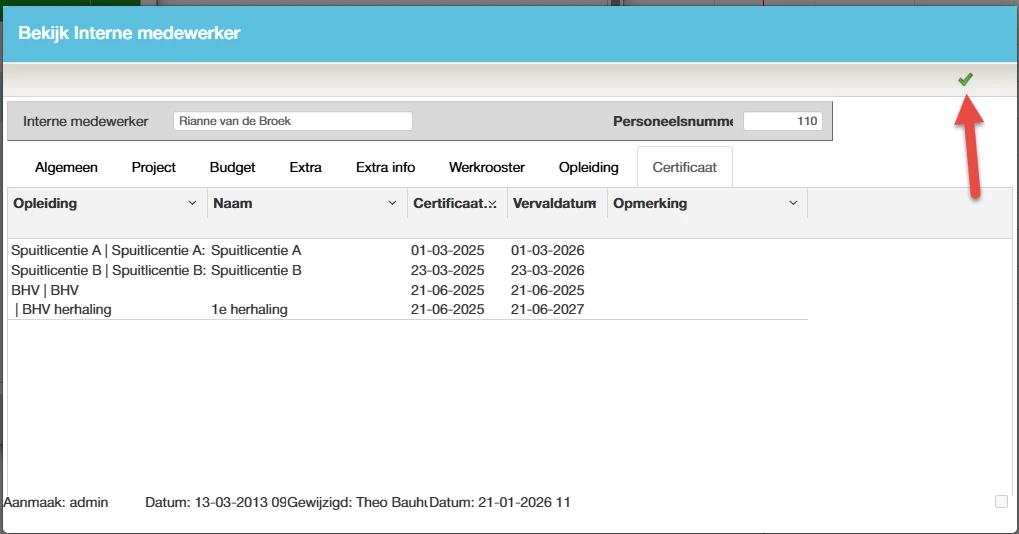This screenshot has width=1019, height=534.
Task: Switch to the Opleiding tab
Action: click(x=588, y=167)
